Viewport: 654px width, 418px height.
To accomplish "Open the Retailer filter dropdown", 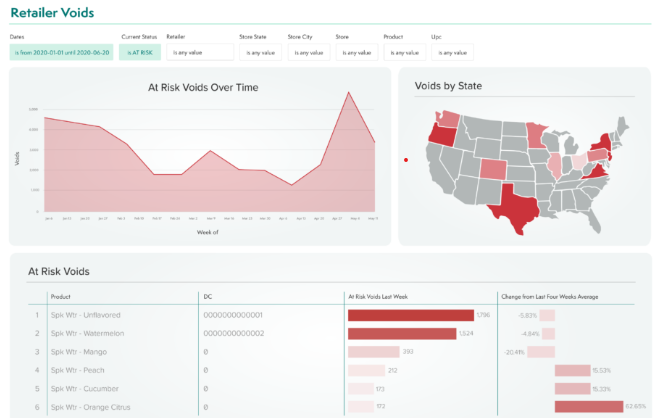I will 197,52.
